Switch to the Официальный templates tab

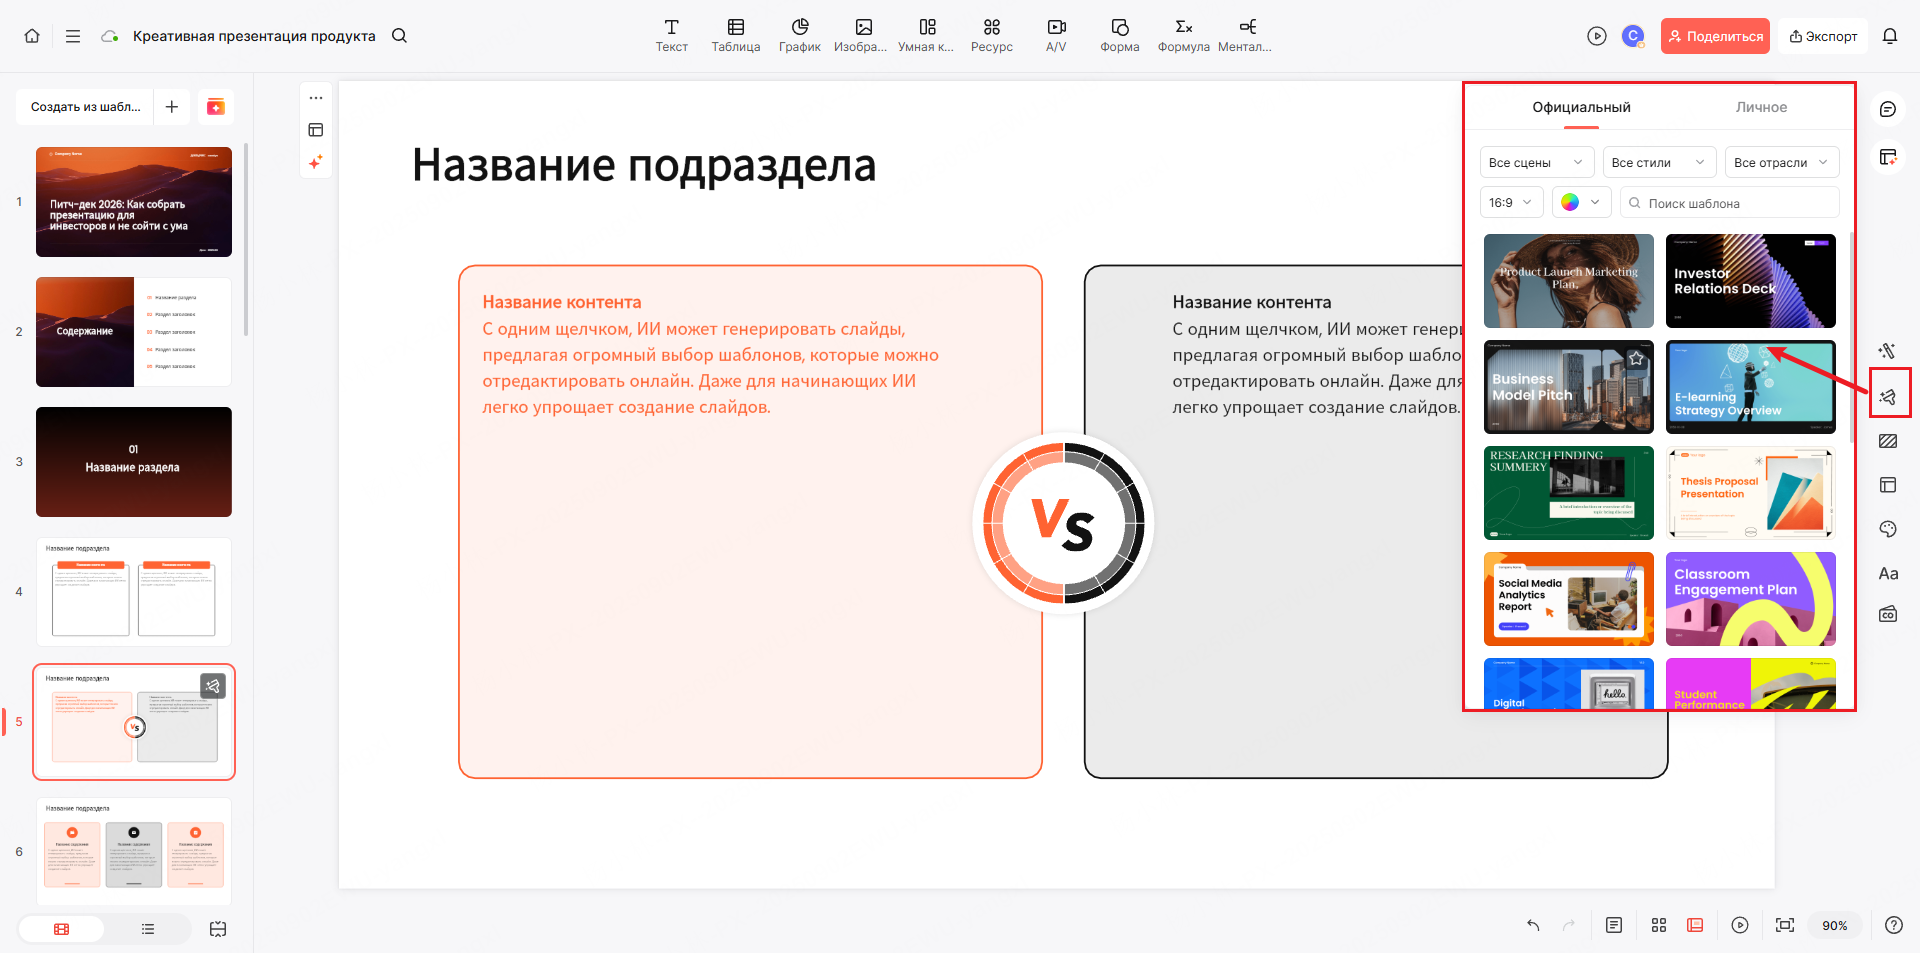click(1579, 107)
